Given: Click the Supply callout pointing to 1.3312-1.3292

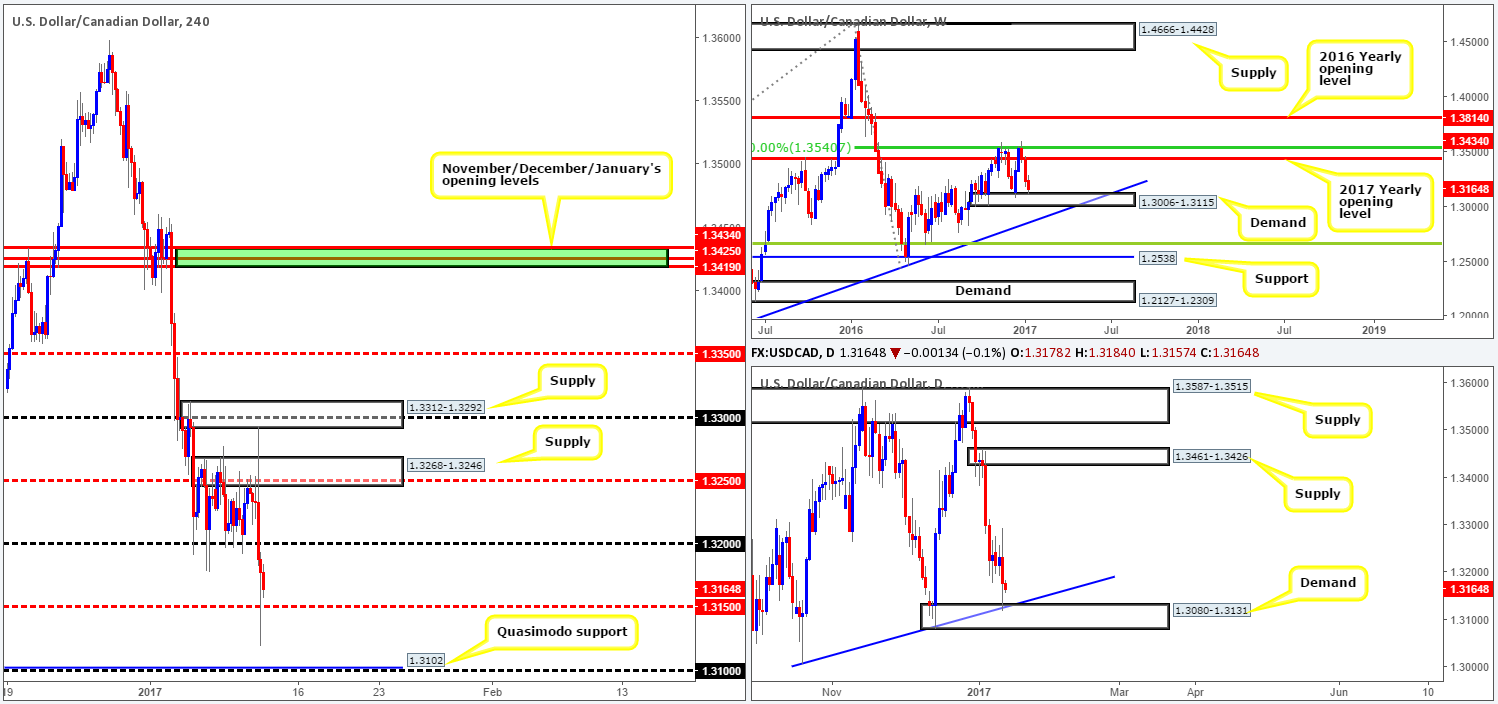Looking at the screenshot, I should coord(571,380).
